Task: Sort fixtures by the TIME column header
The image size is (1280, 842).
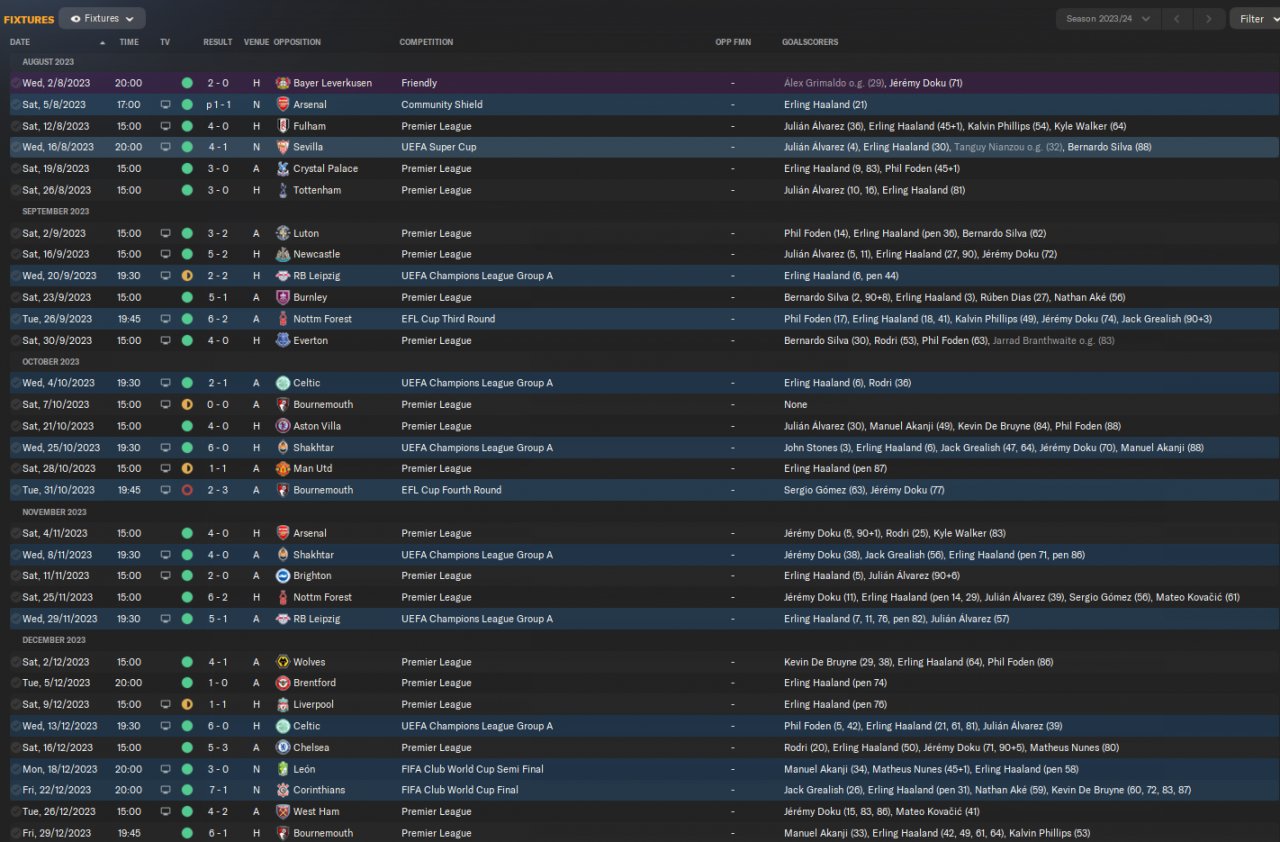Action: point(129,42)
